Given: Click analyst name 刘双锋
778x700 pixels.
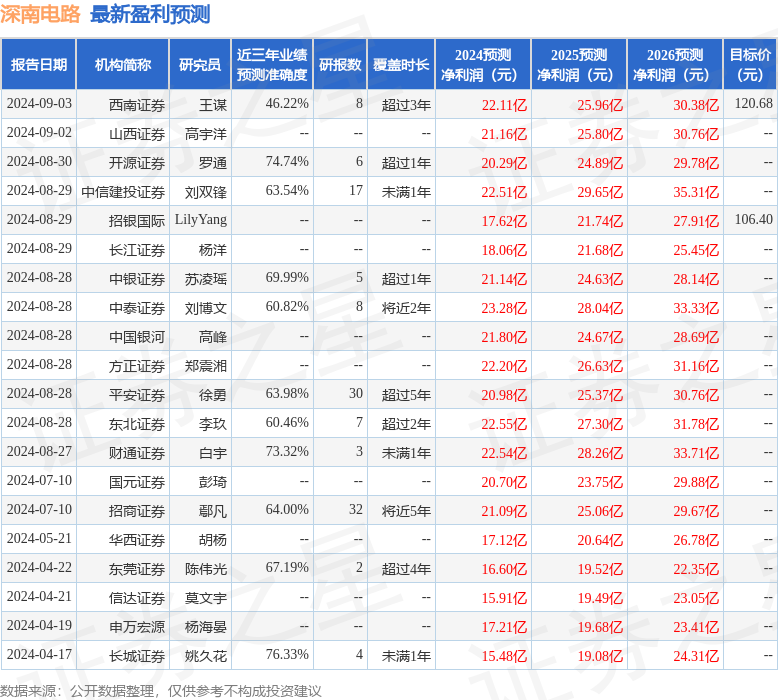Looking at the screenshot, I should [206, 192].
